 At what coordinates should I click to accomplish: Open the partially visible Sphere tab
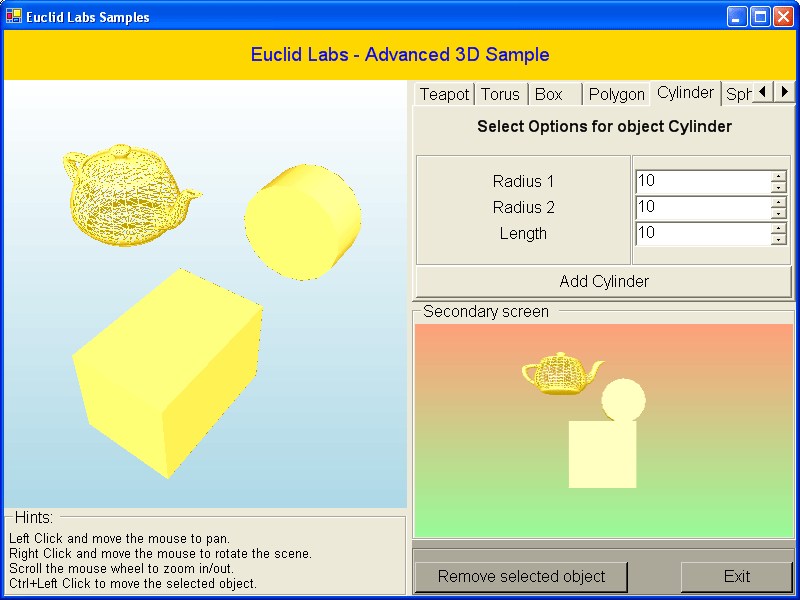click(x=738, y=94)
